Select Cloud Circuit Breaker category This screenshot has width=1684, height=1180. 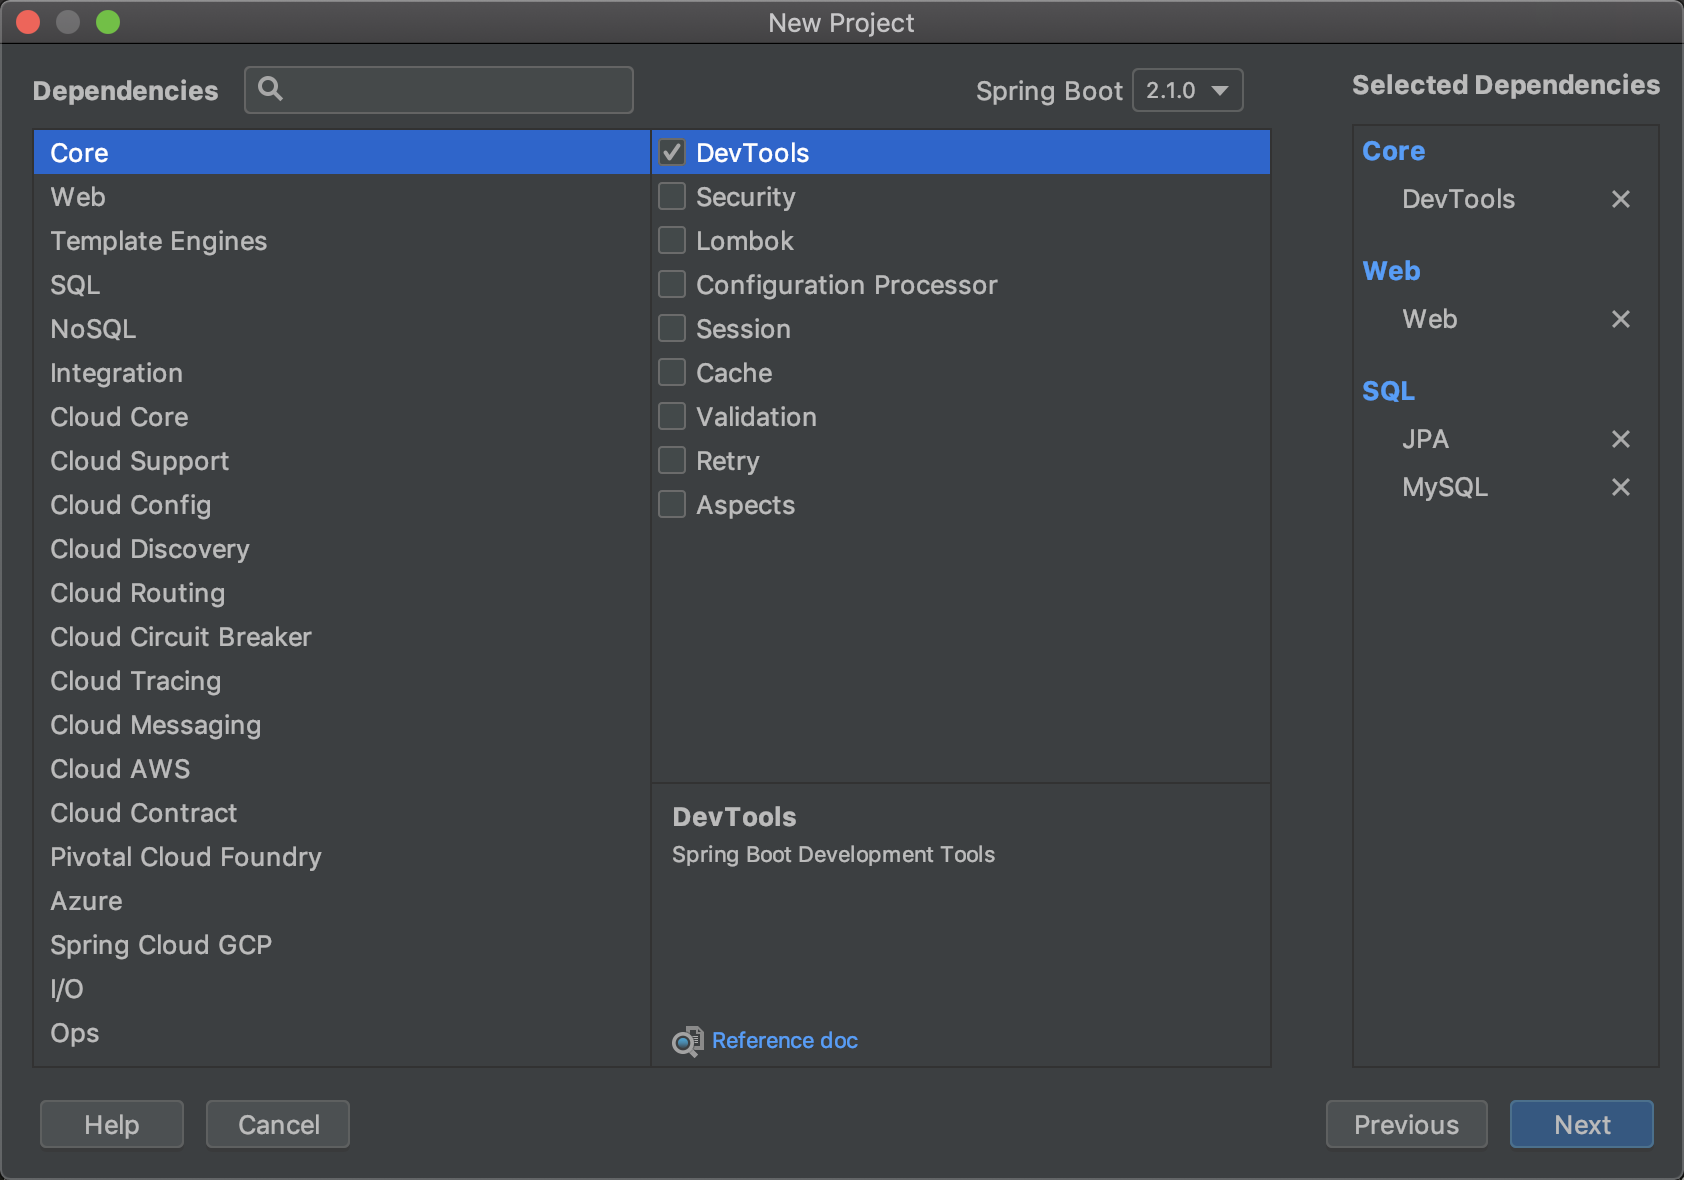342,637
